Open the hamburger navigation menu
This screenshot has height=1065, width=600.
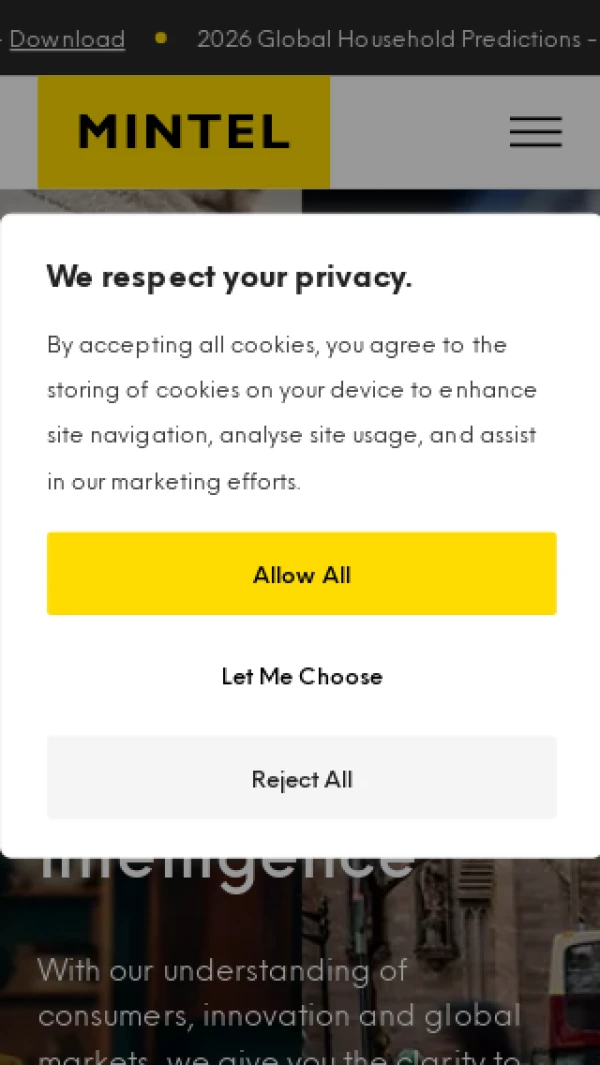point(535,132)
